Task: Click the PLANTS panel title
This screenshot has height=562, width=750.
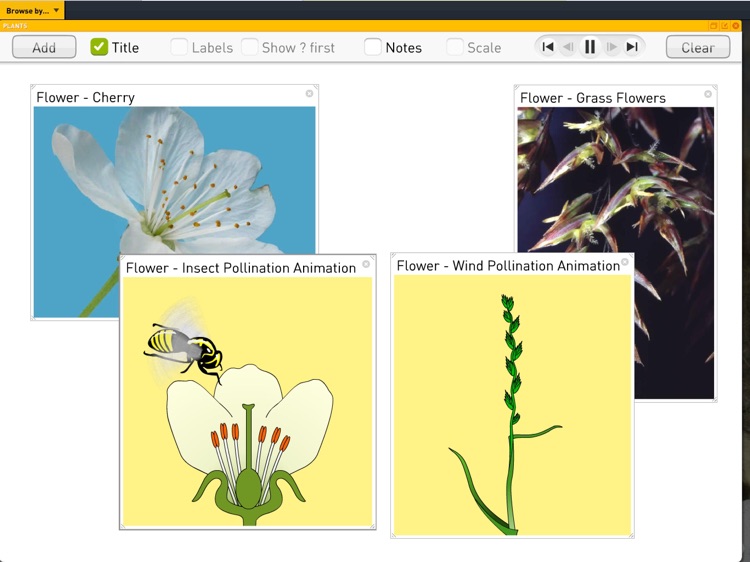Action: click(15, 26)
